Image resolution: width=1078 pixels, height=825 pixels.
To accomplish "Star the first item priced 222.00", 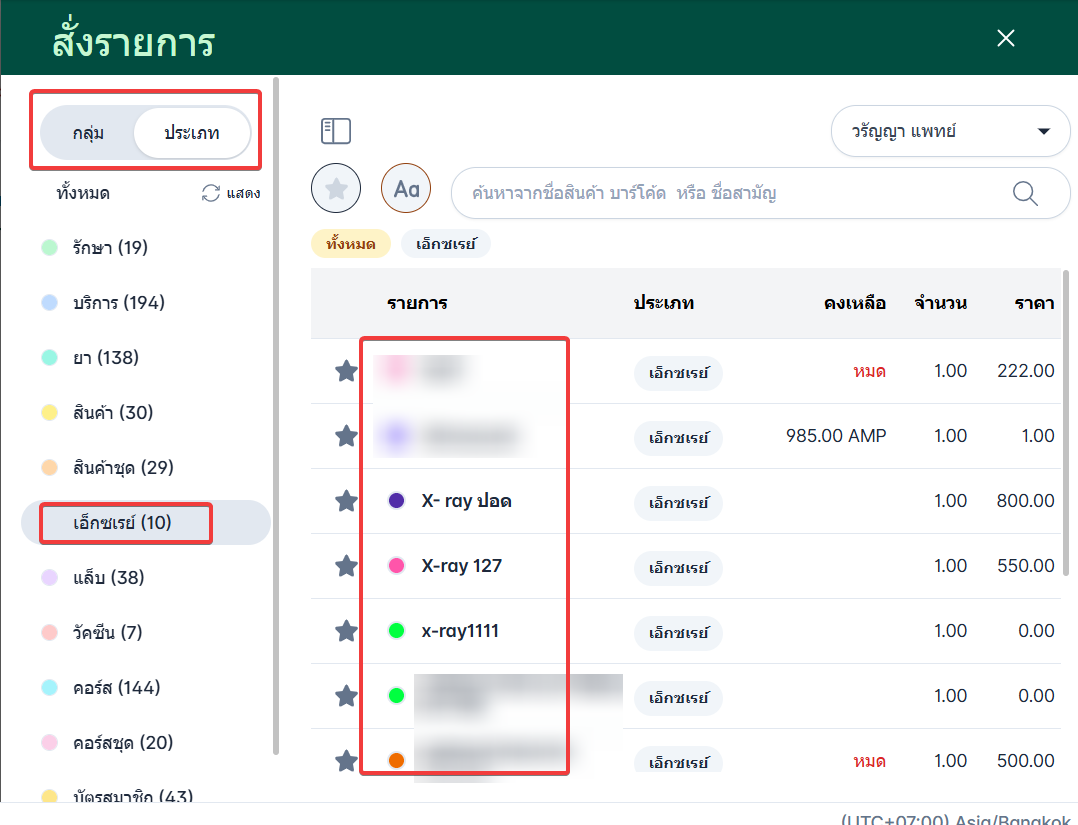I will (x=346, y=371).
